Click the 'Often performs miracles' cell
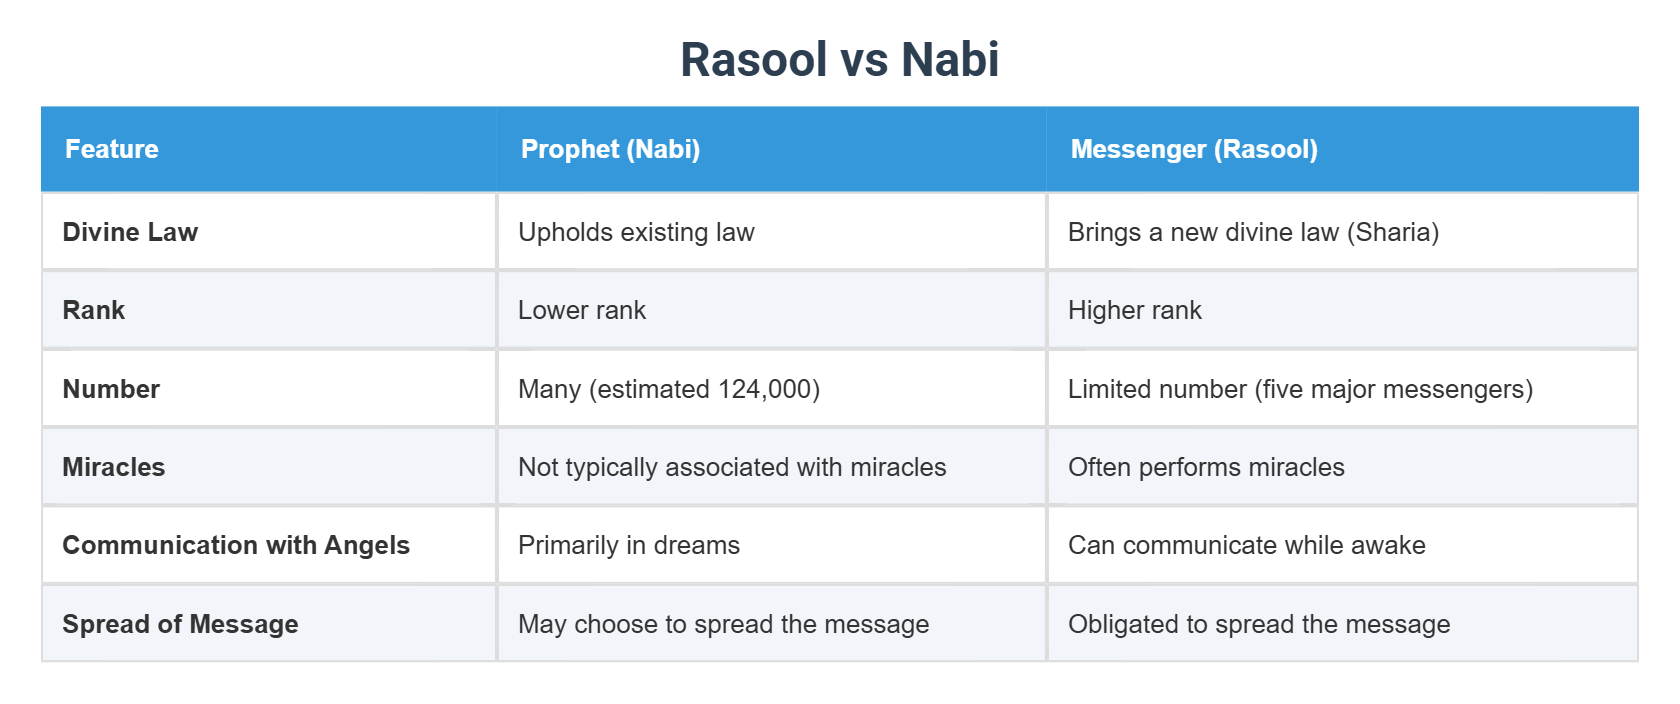 [1343, 467]
